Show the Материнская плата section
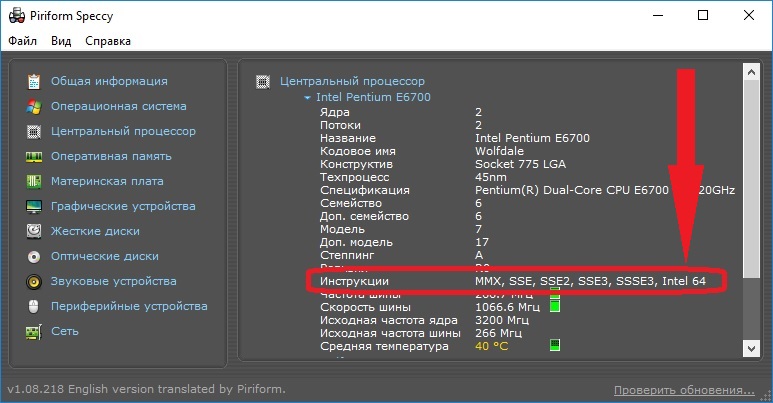The height and width of the screenshot is (403, 773). 107,182
